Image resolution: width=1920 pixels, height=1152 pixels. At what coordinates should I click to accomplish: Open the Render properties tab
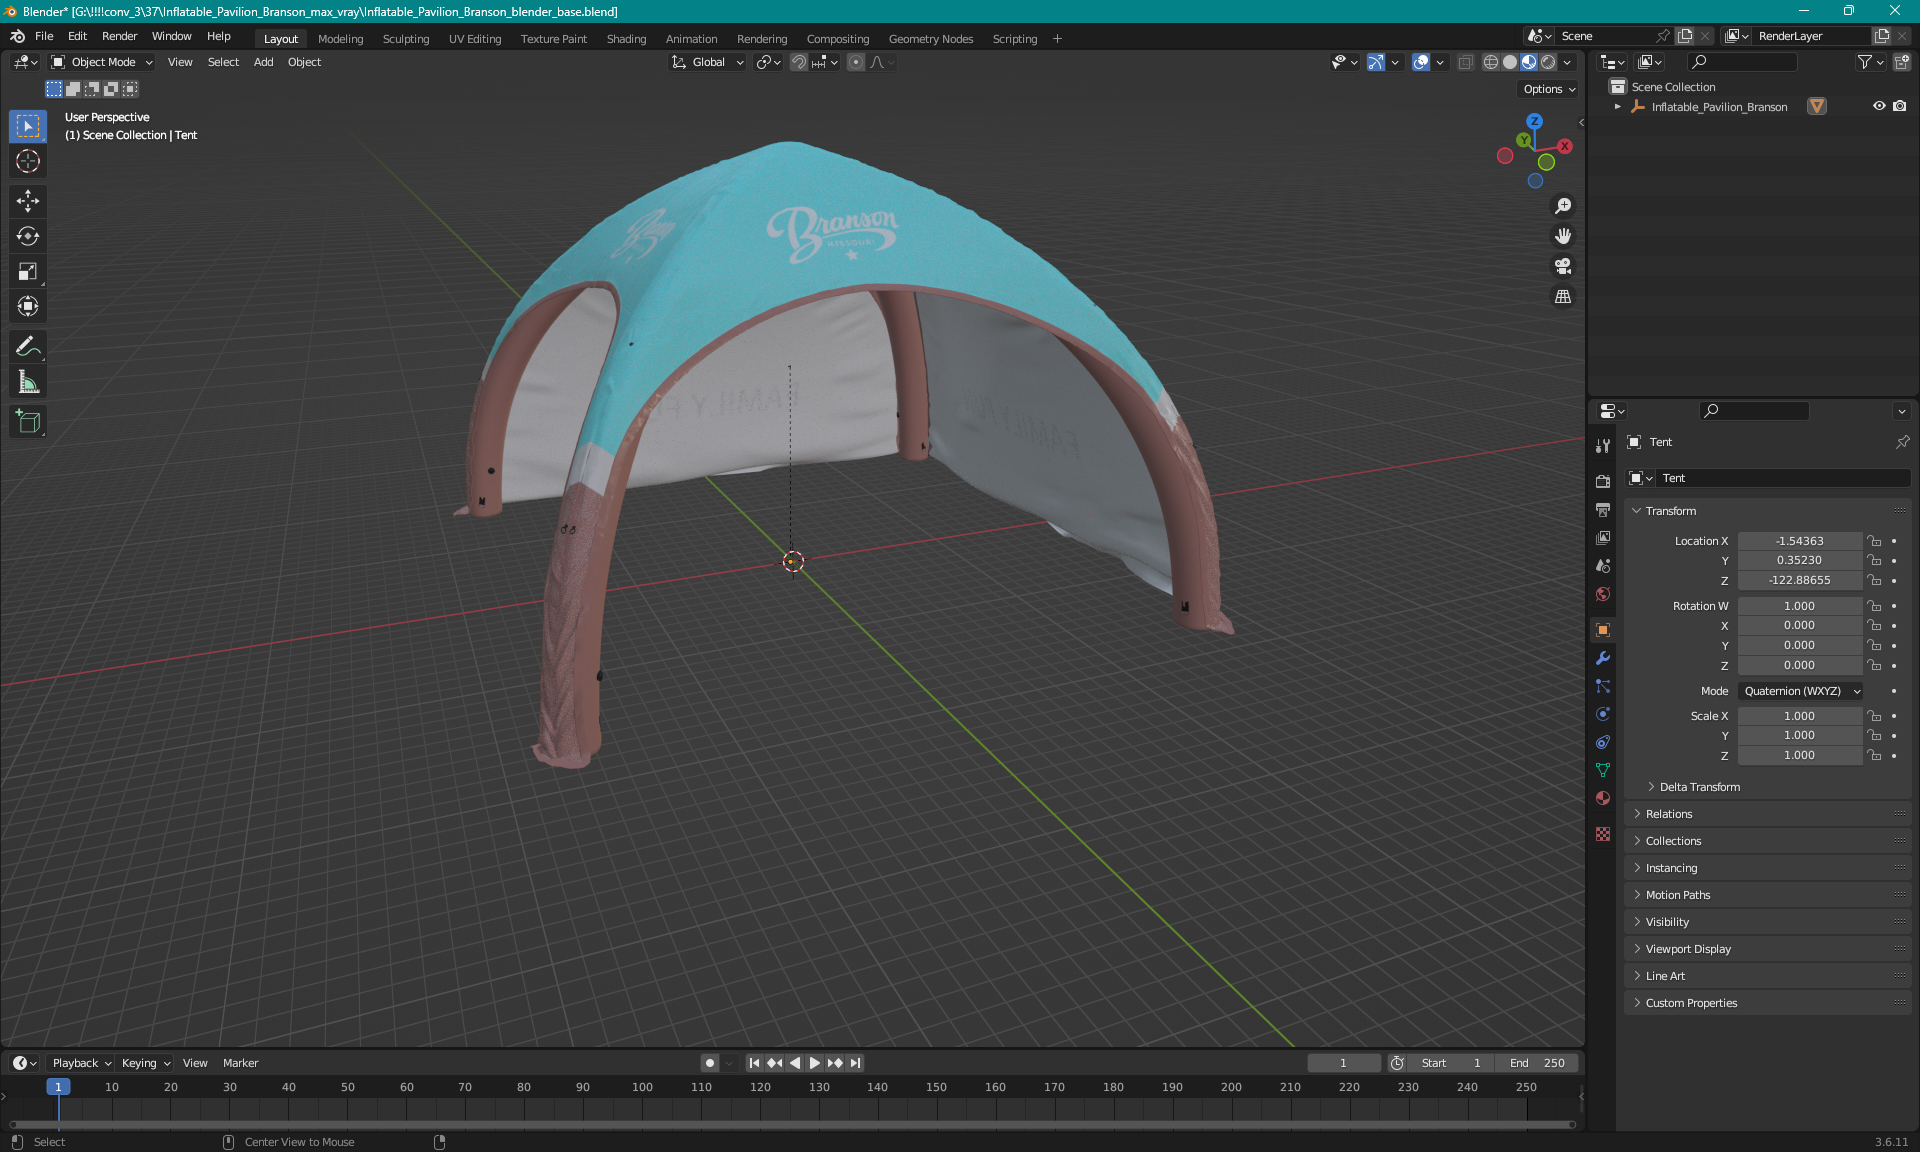coord(1603,481)
